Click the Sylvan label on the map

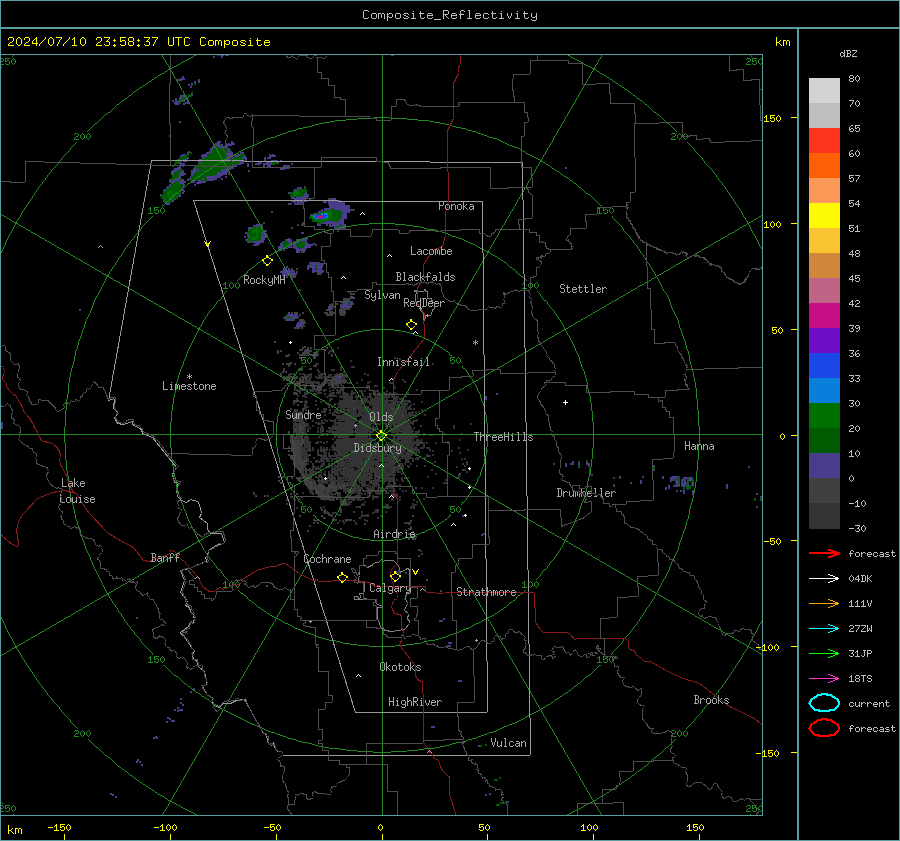[x=382, y=295]
